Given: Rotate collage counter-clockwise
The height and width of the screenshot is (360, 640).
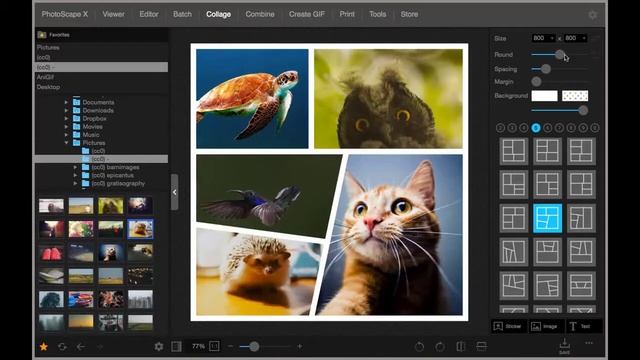Looking at the screenshot, I should (x=419, y=347).
